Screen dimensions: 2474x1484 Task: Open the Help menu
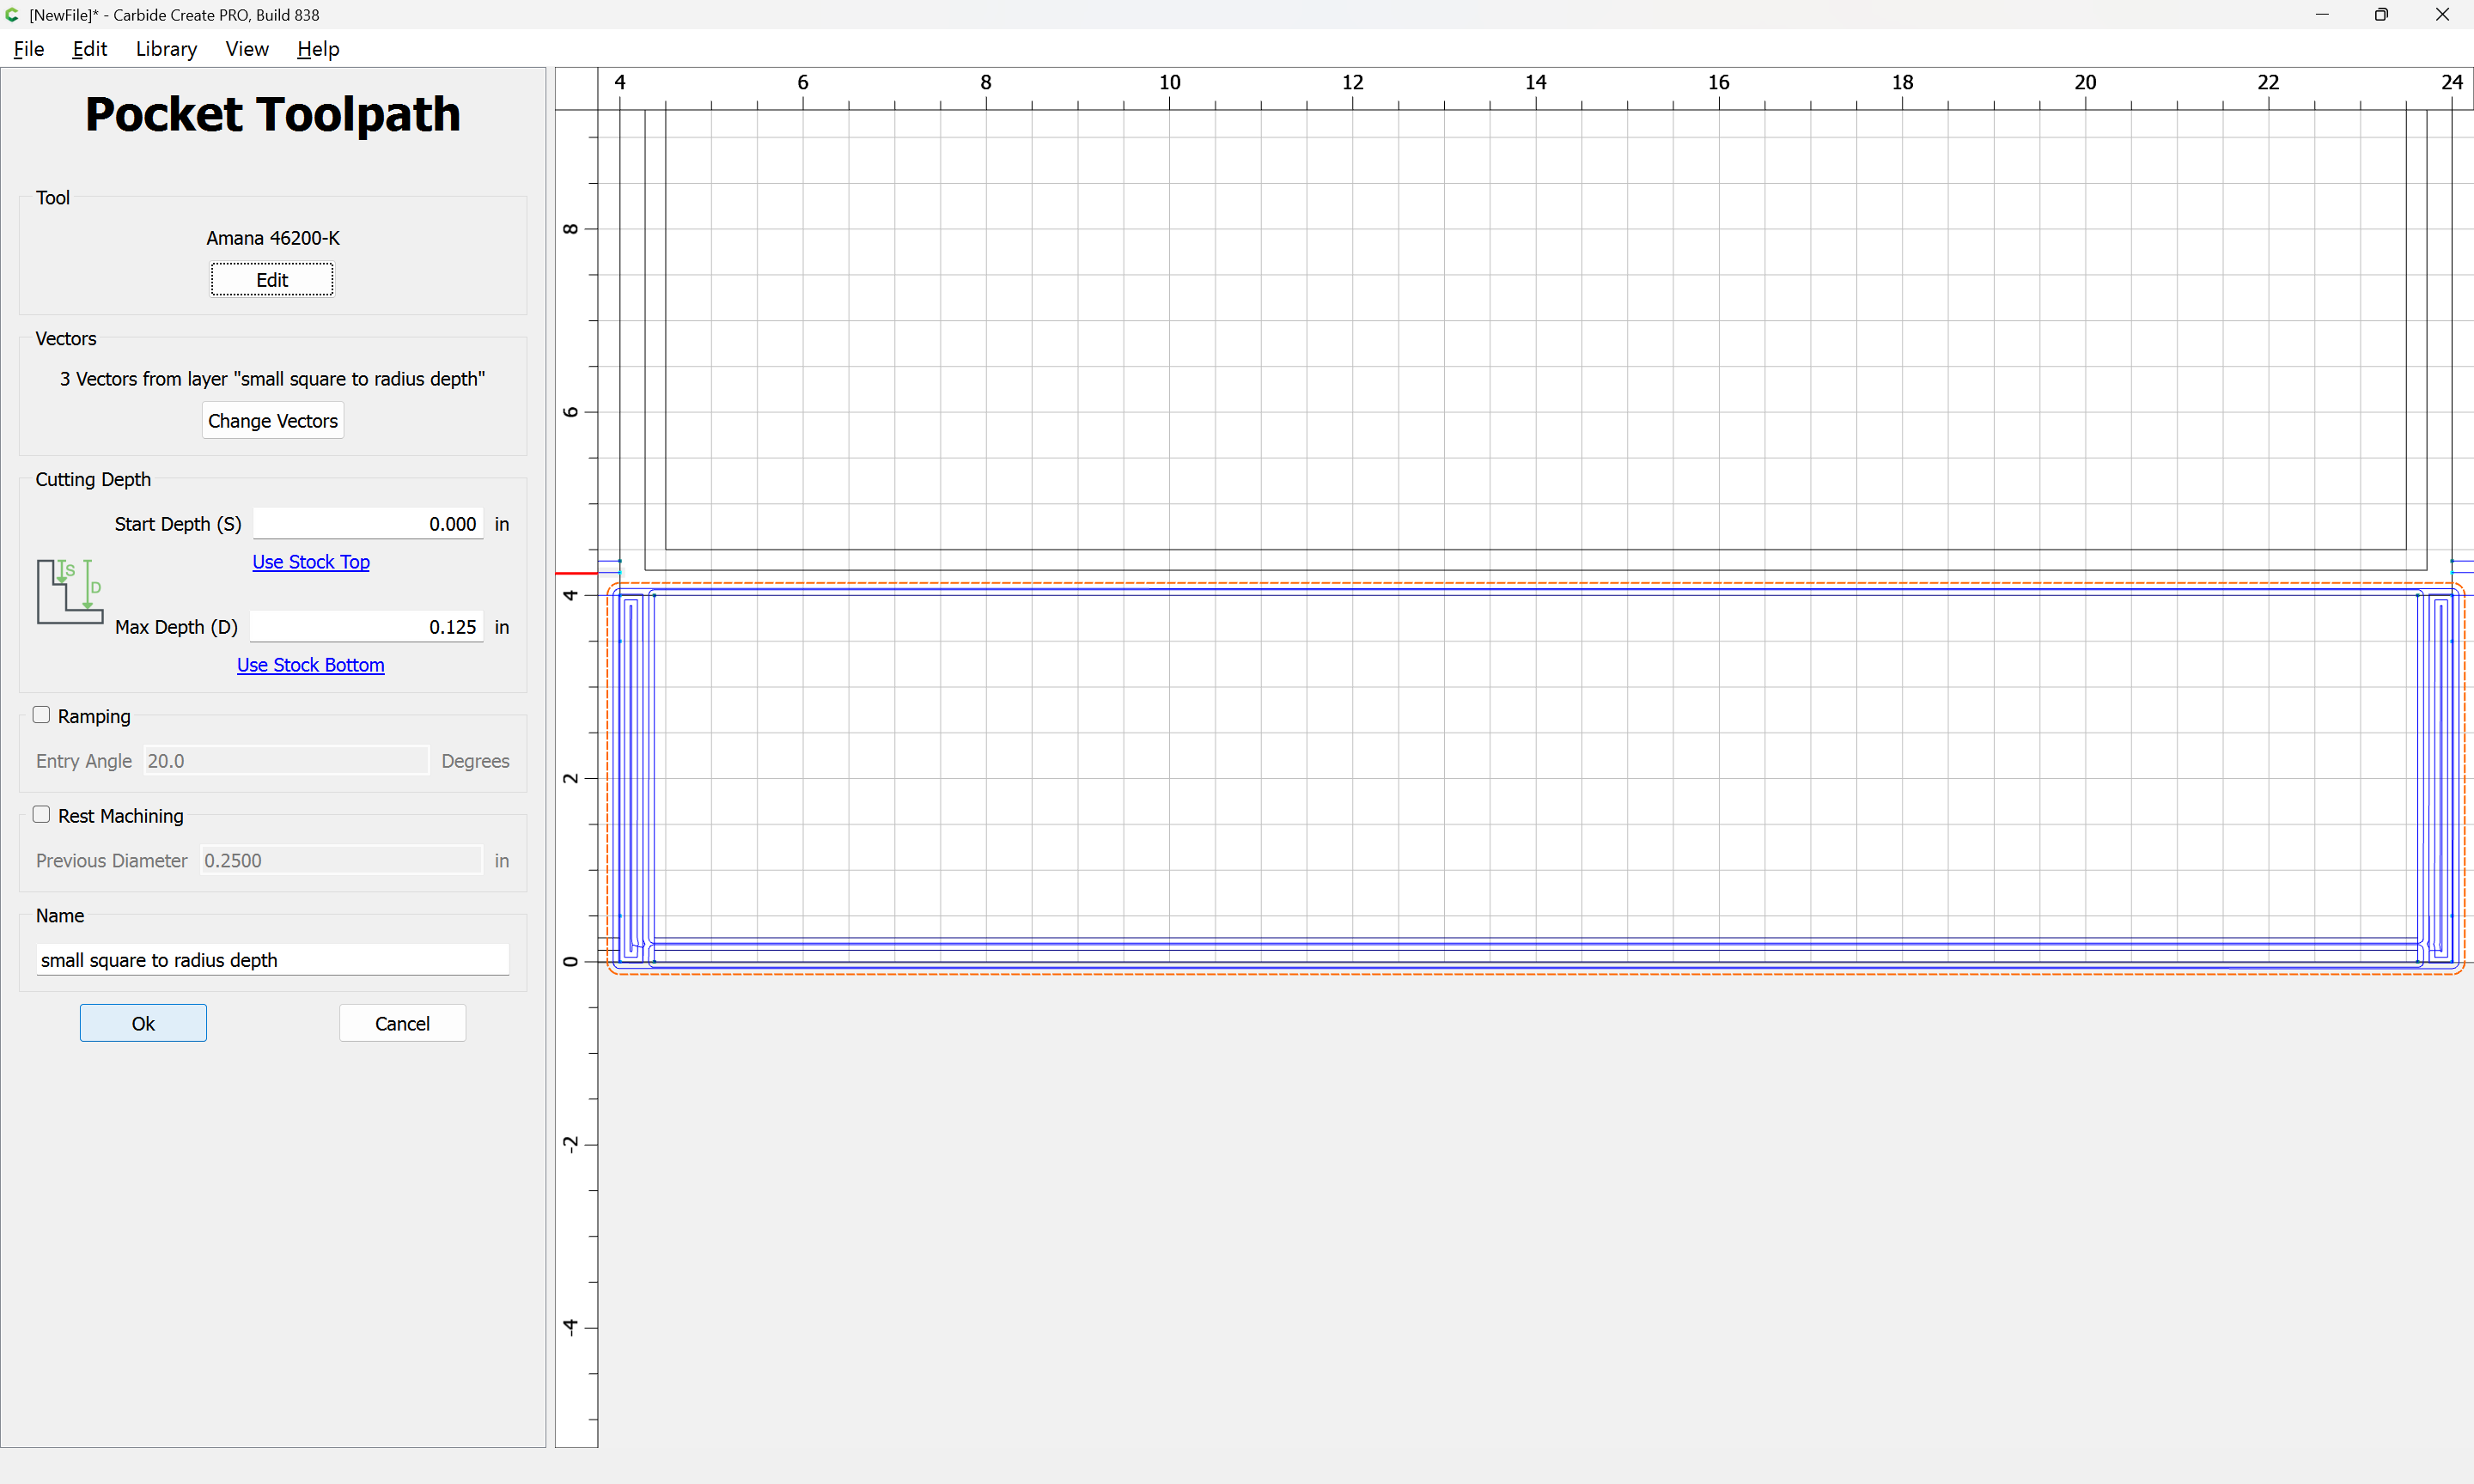pyautogui.click(x=318, y=49)
